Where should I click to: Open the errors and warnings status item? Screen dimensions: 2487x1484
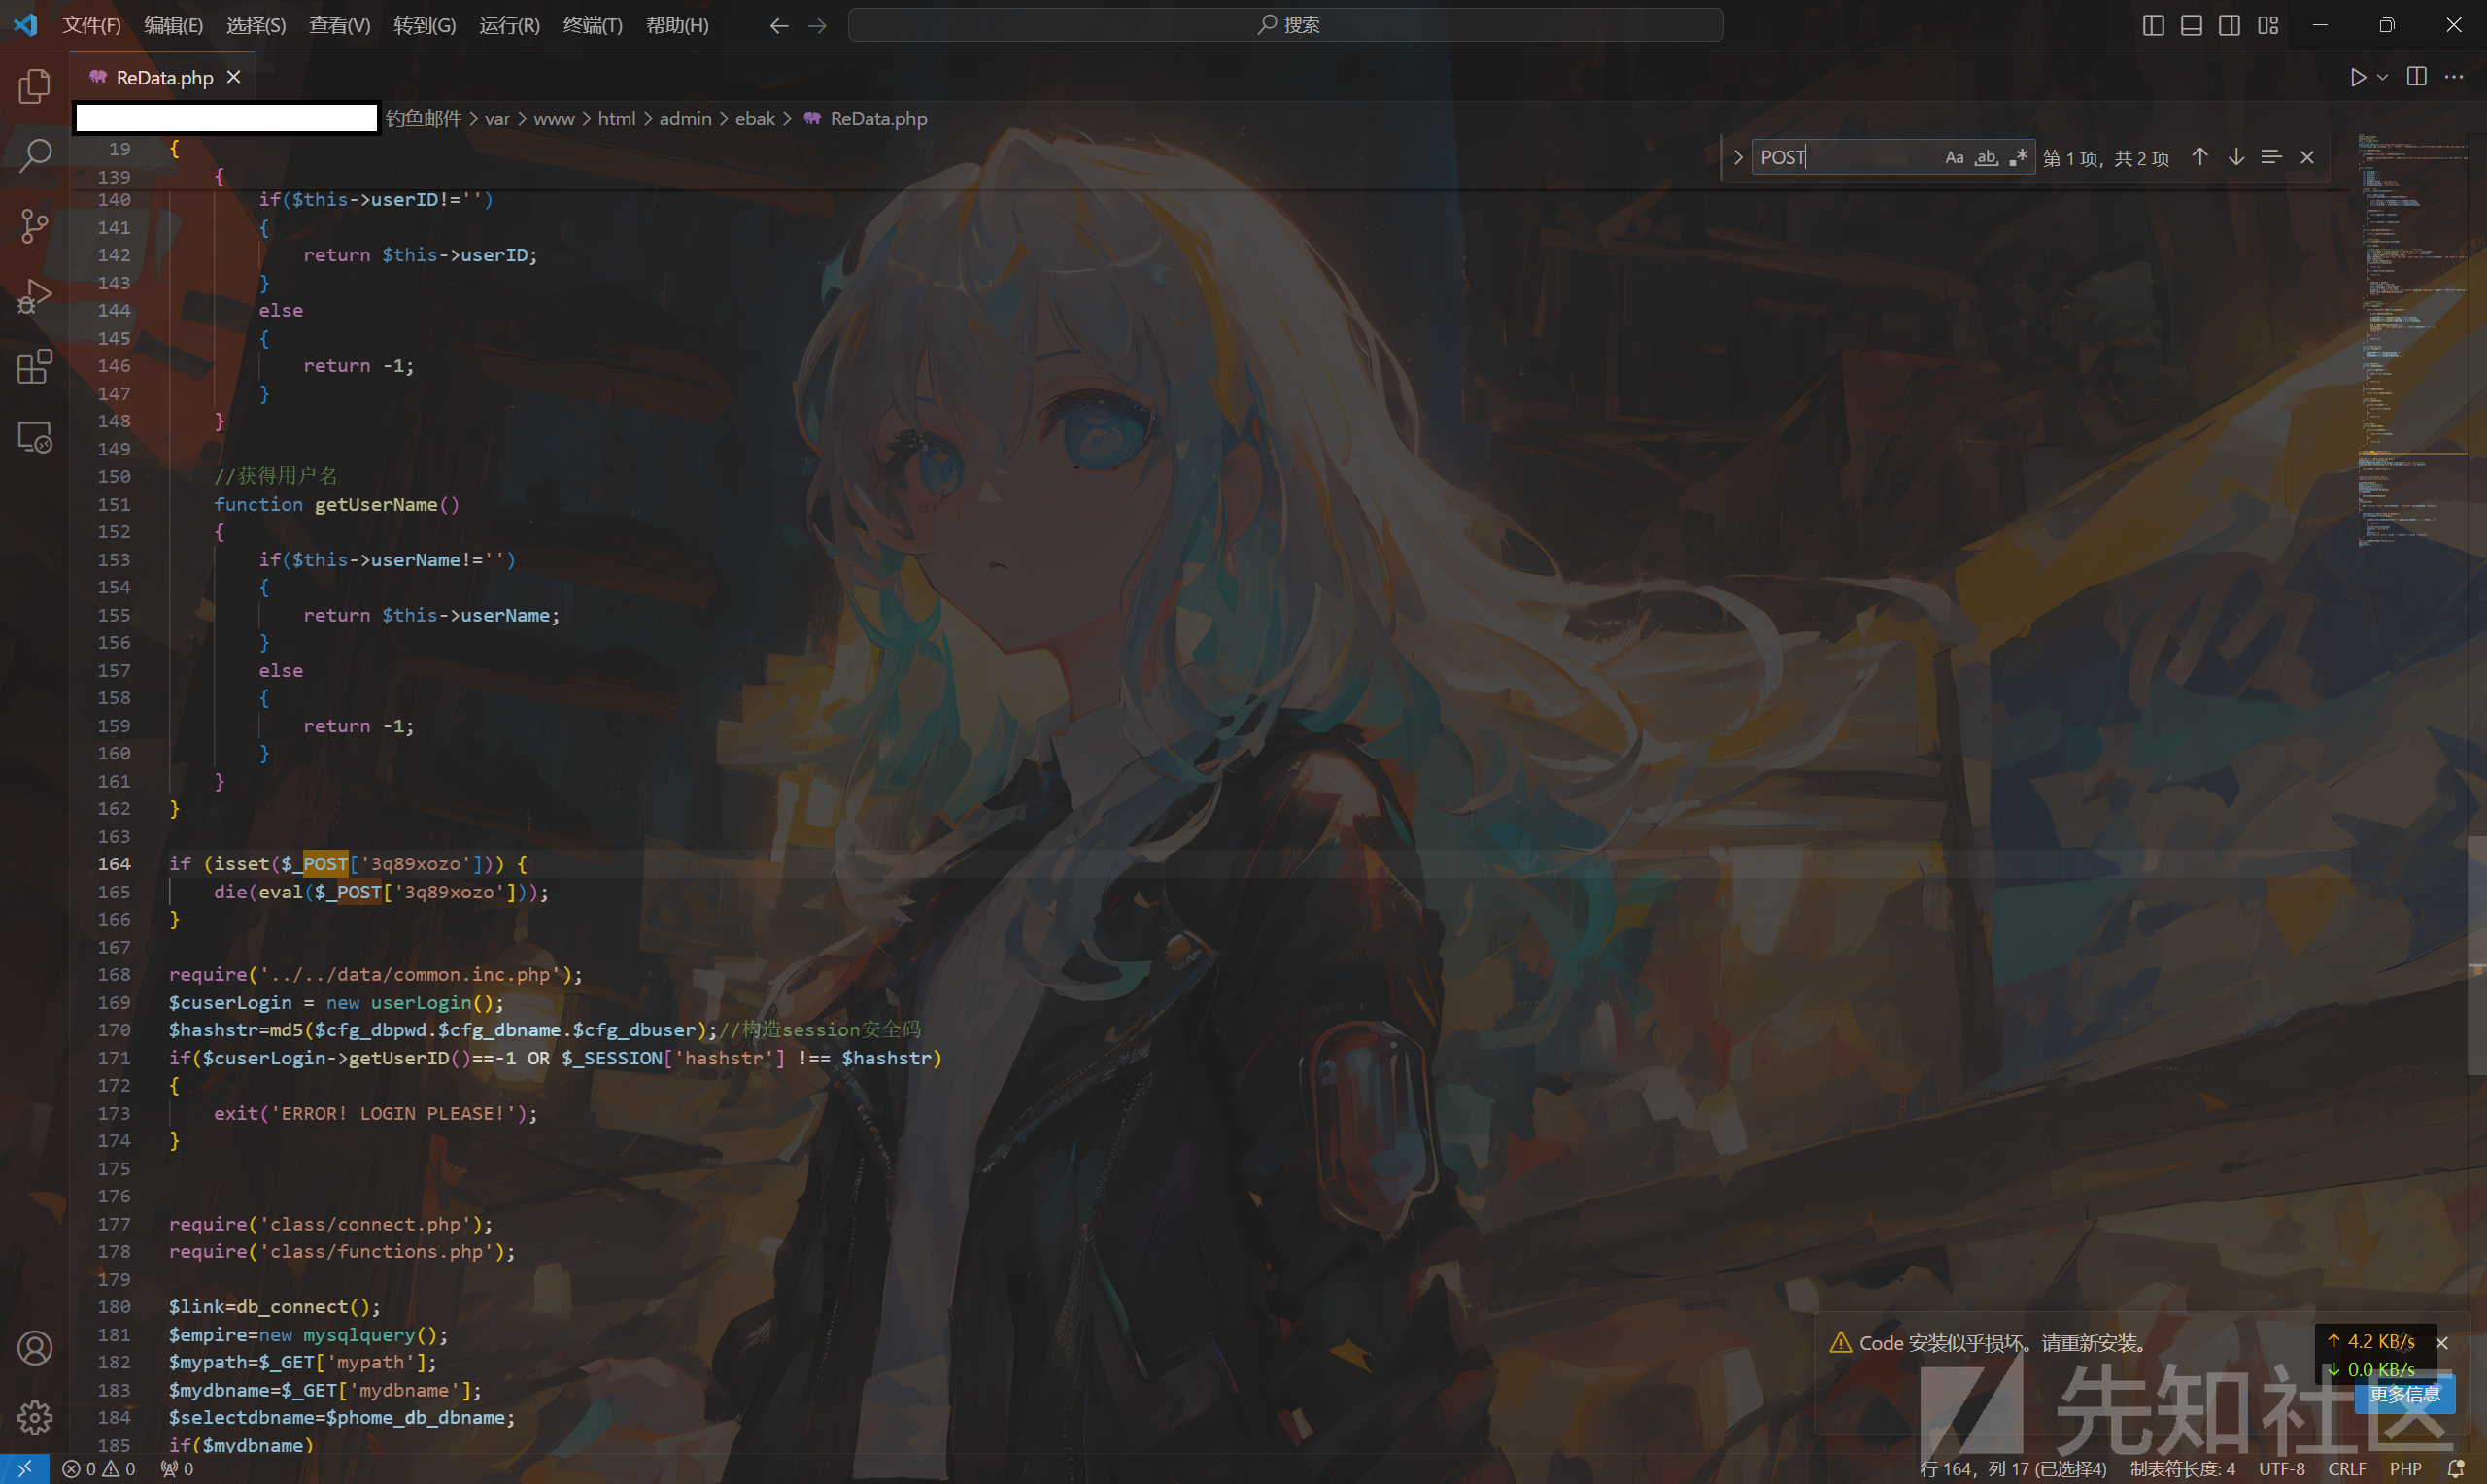pos(99,1469)
